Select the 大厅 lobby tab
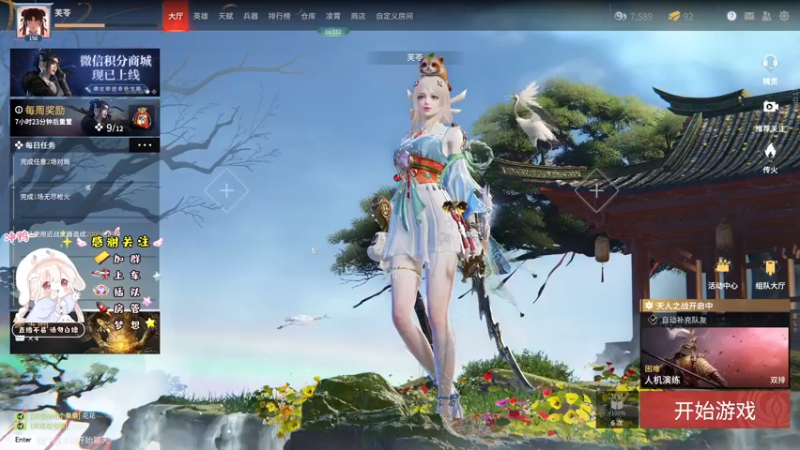Screen dimensions: 800x450 pyautogui.click(x=176, y=16)
